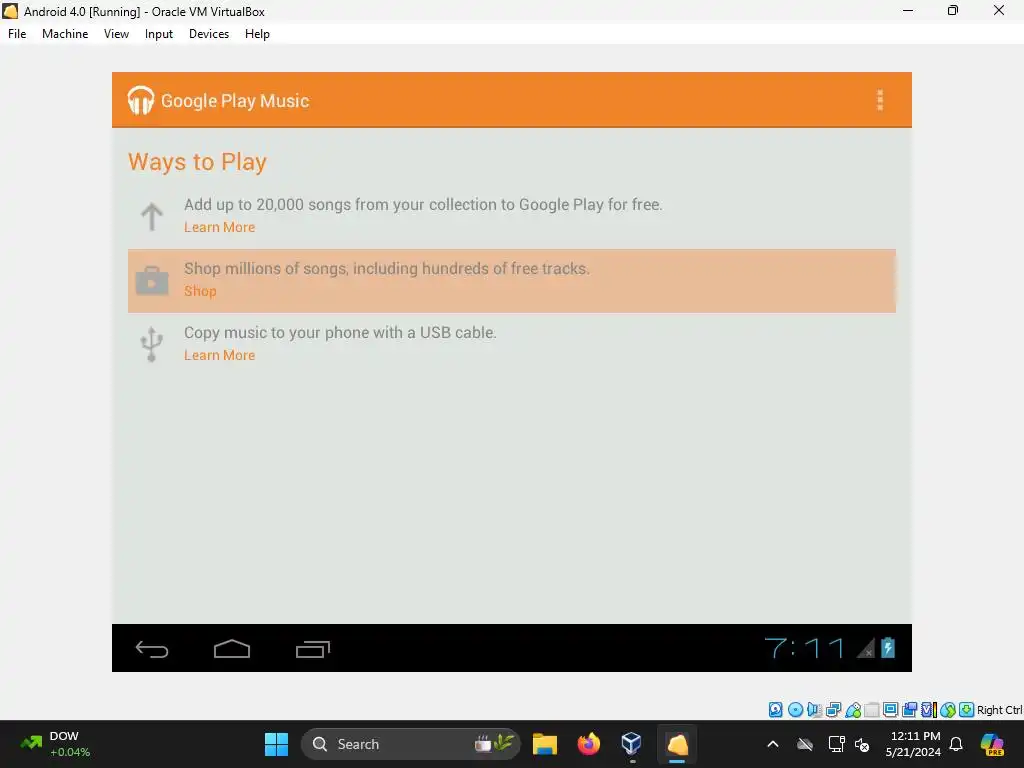Open Firefox from the taskbar
Image resolution: width=1024 pixels, height=768 pixels.
tap(588, 744)
